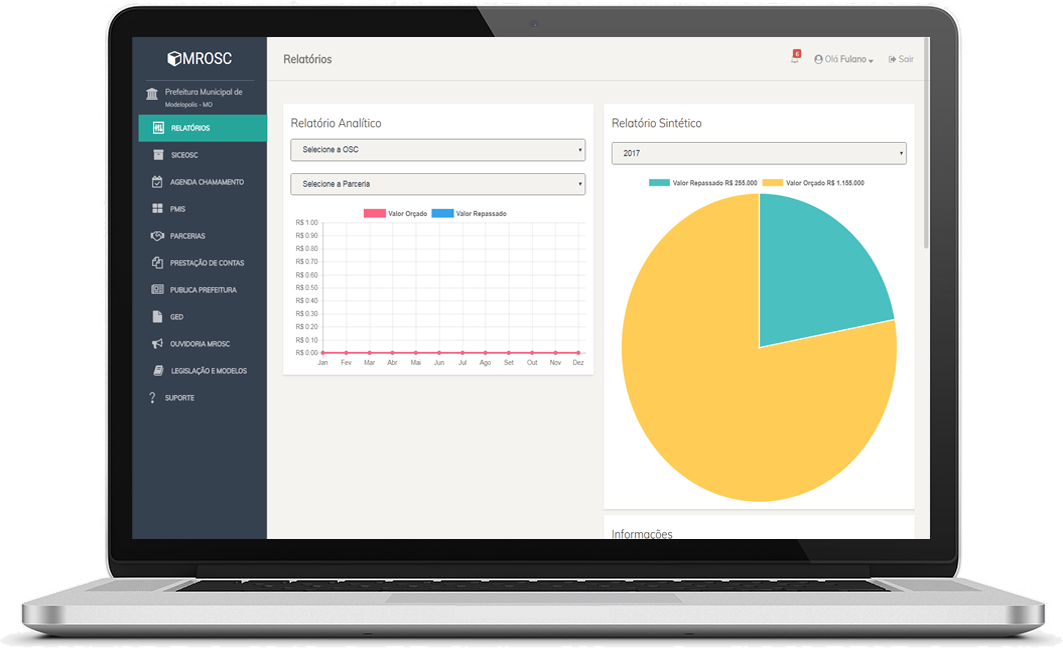
Task: Click the Suporte help link
Action: tap(179, 398)
